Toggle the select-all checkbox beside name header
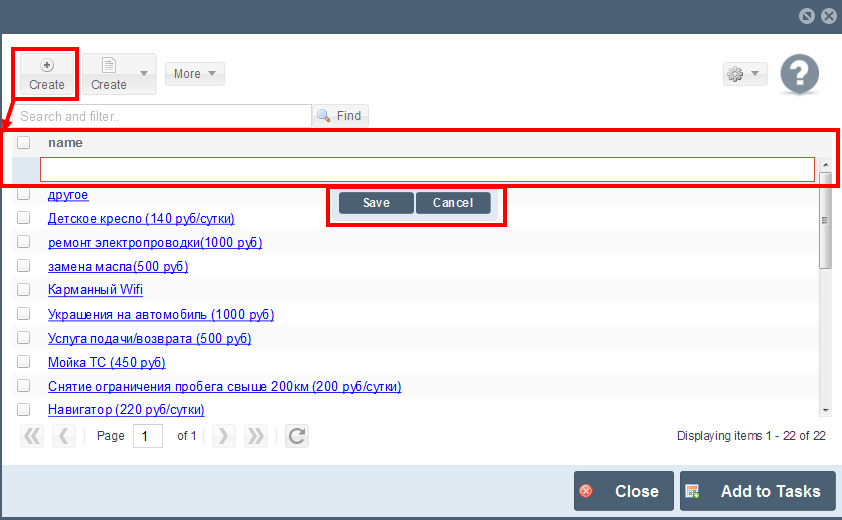The height and width of the screenshot is (520, 842). [24, 142]
